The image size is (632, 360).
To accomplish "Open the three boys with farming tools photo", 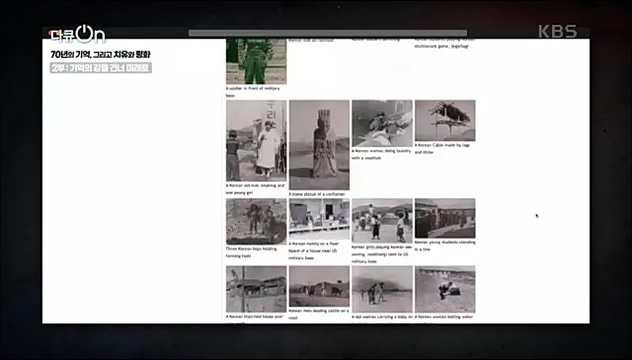I will [256, 221].
